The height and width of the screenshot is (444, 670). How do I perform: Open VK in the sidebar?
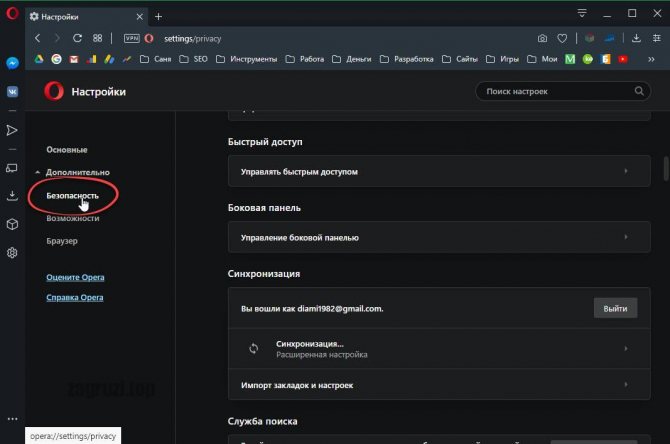pyautogui.click(x=12, y=91)
